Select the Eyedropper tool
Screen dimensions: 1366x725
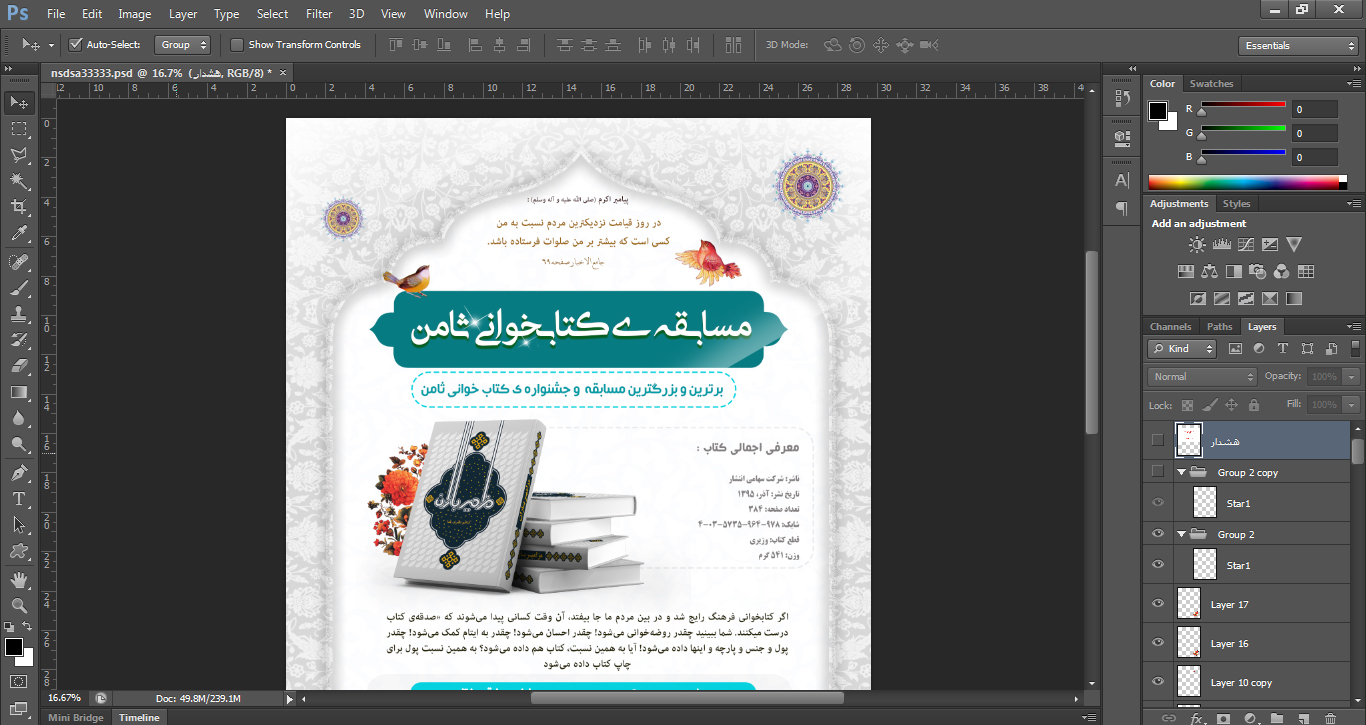tap(19, 234)
